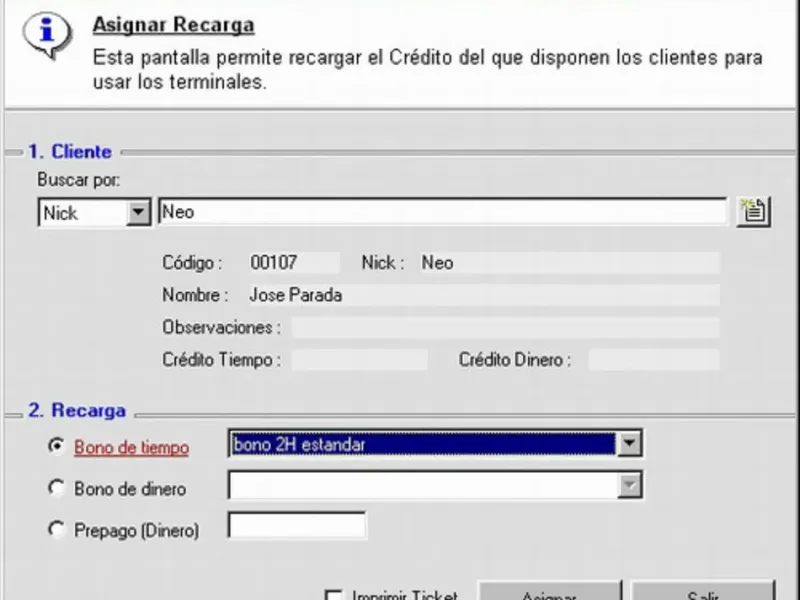Select the Bono de tiempo radio button
Viewport: 800px width, 600px height.
56,446
